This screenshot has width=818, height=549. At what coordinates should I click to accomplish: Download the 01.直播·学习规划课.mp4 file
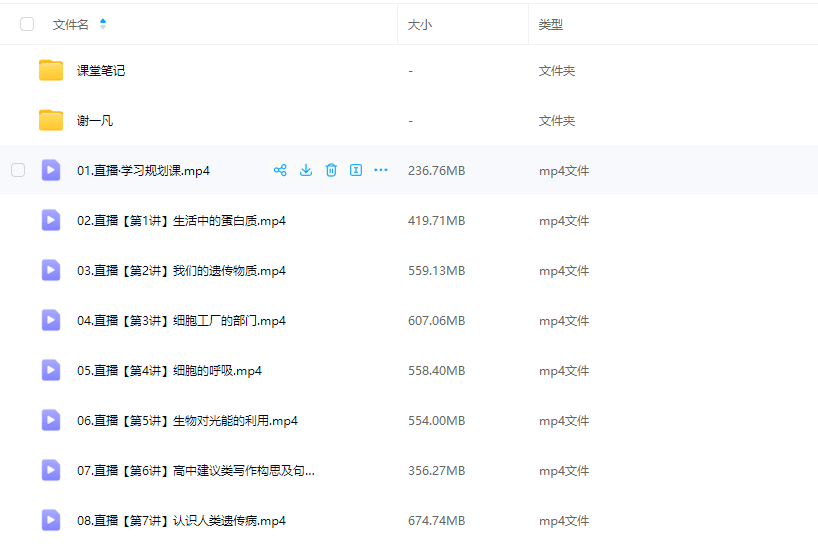tap(306, 170)
